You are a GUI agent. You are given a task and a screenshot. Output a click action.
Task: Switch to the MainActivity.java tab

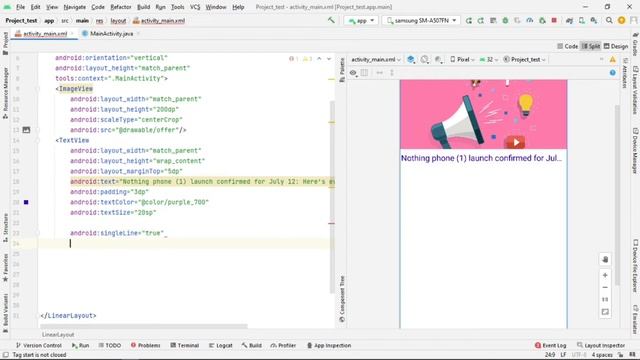click(x=111, y=33)
